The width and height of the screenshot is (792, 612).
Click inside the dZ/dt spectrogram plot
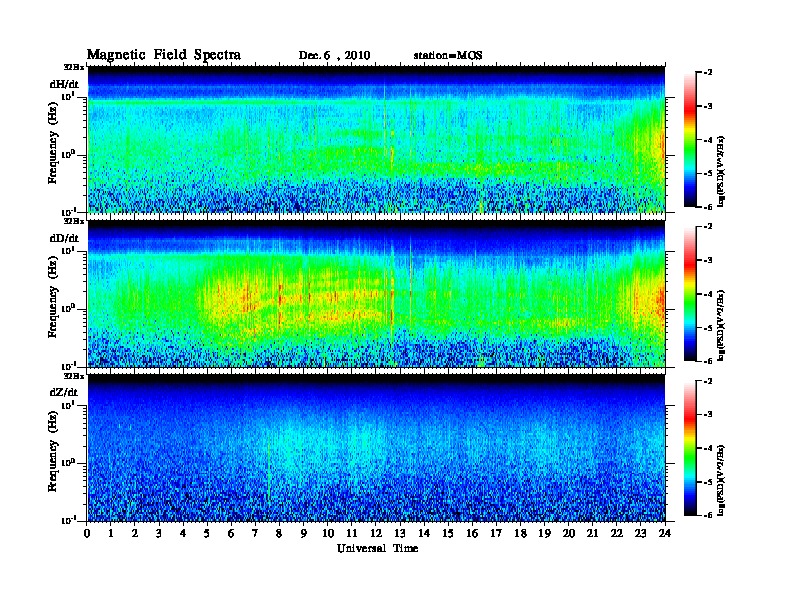click(376, 448)
